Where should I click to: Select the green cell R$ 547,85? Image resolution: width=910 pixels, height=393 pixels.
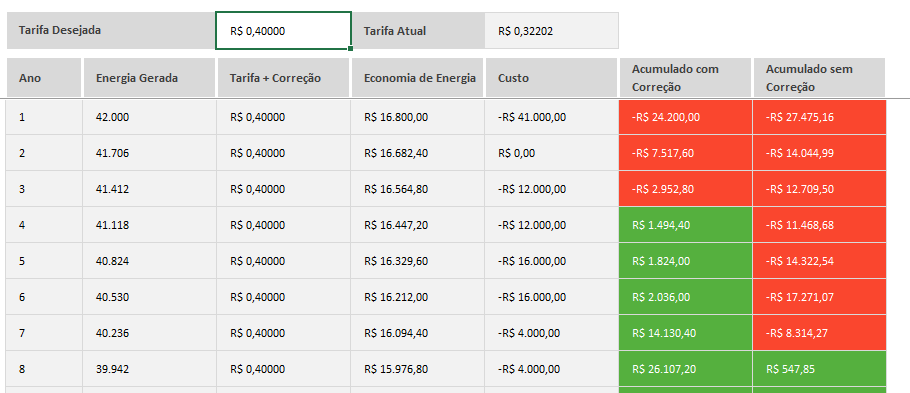[819, 369]
